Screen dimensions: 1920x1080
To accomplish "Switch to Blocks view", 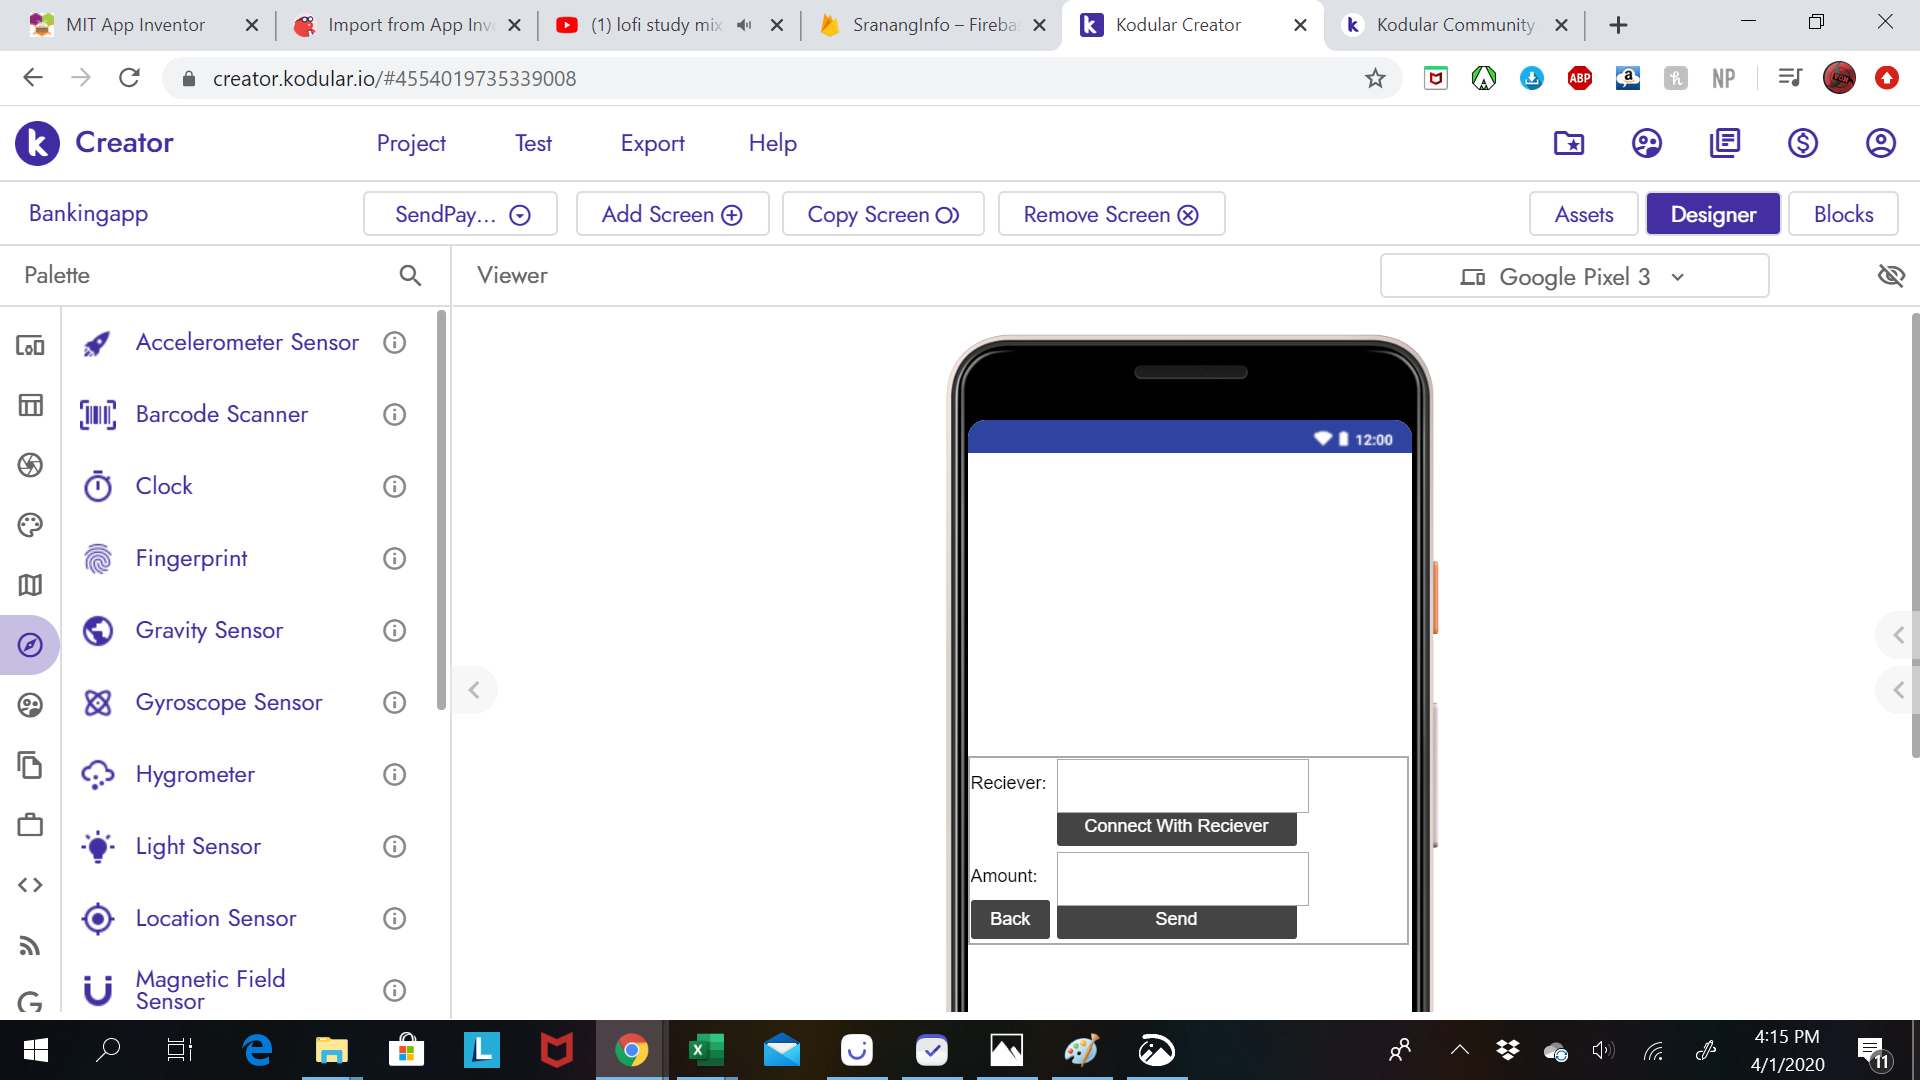I will click(x=1842, y=214).
